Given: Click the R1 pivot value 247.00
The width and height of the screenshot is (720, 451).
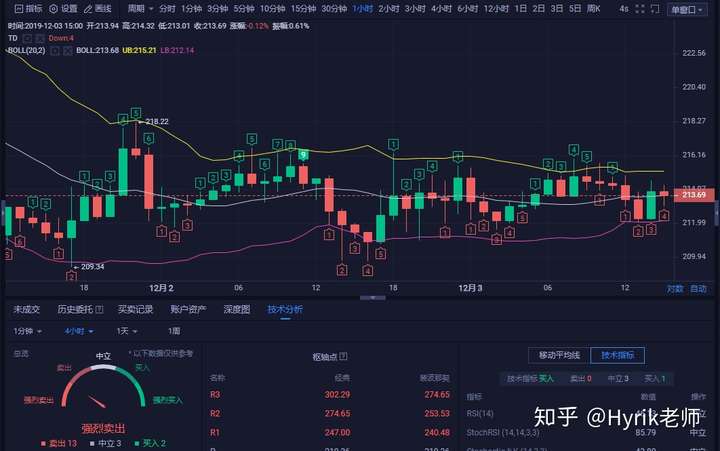Looking at the screenshot, I should coord(337,433).
